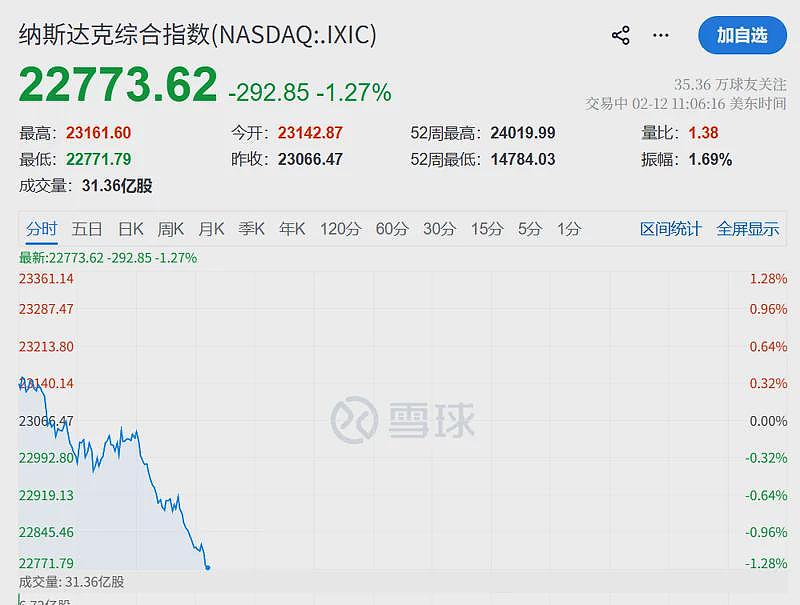Viewport: 800px width, 605px height.
Task: Click the 交易中 02-12 11:06:16 美东时间 status text
Action: click(686, 104)
